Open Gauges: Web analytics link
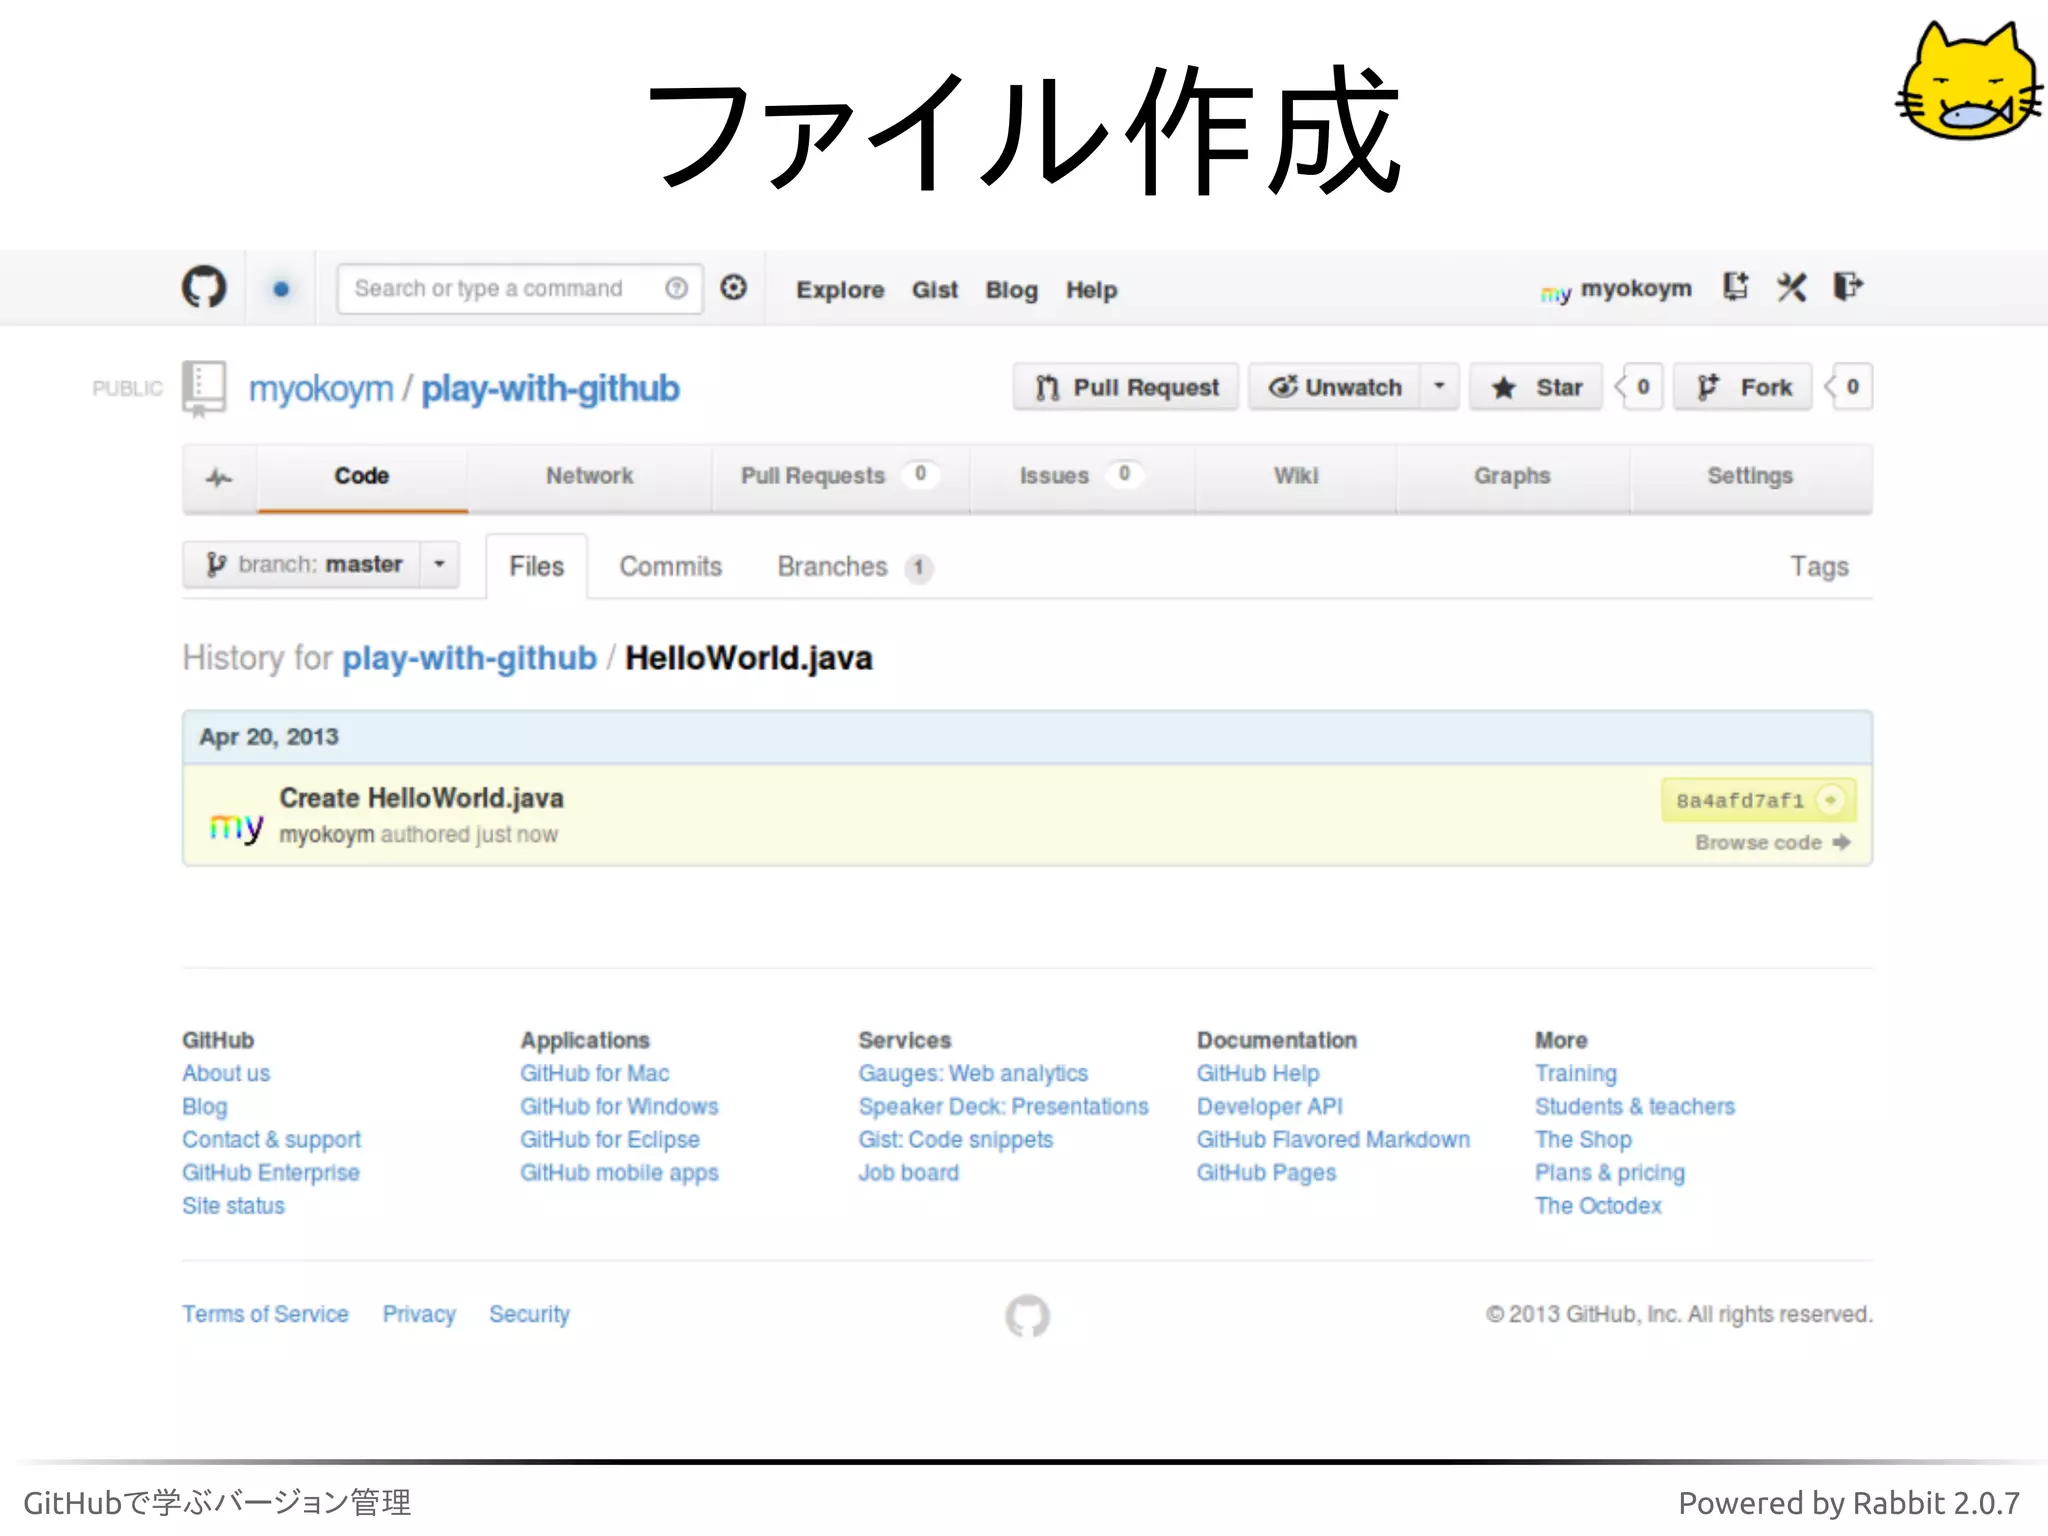The height and width of the screenshot is (1536, 2048). coord(973,1074)
